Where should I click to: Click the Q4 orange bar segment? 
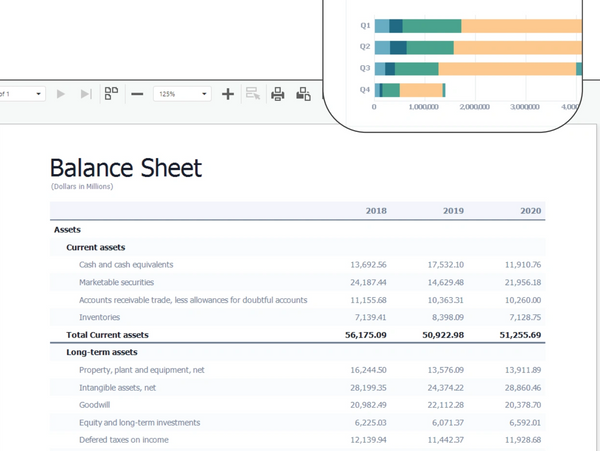pos(420,90)
